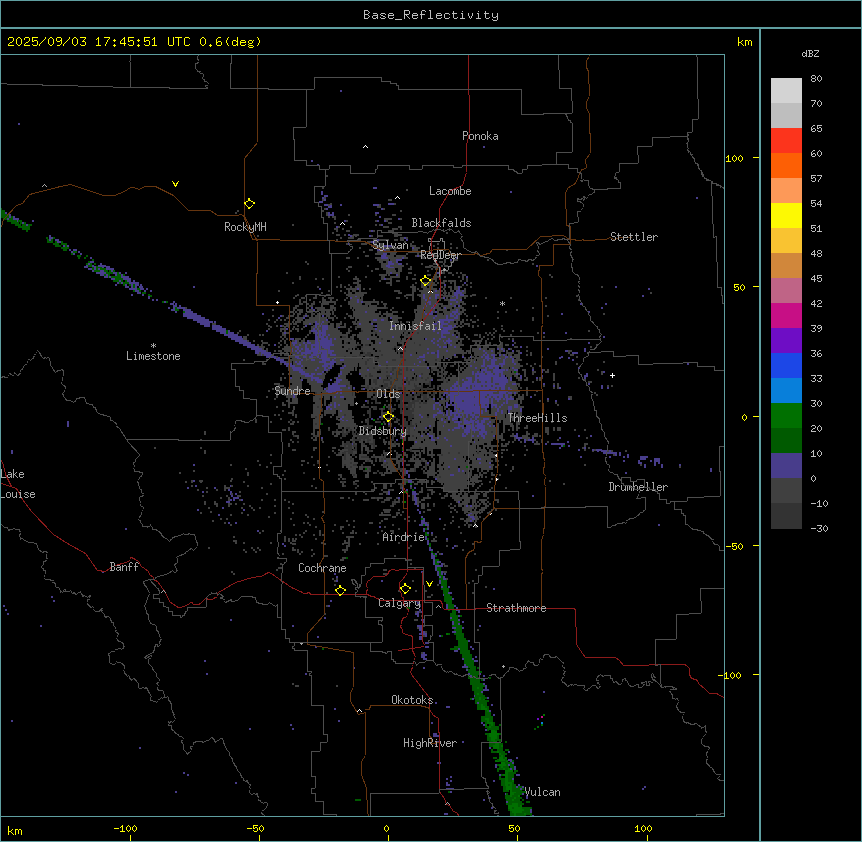This screenshot has height=842, width=862.
Task: Click the Limestone label
Action: click(x=153, y=356)
